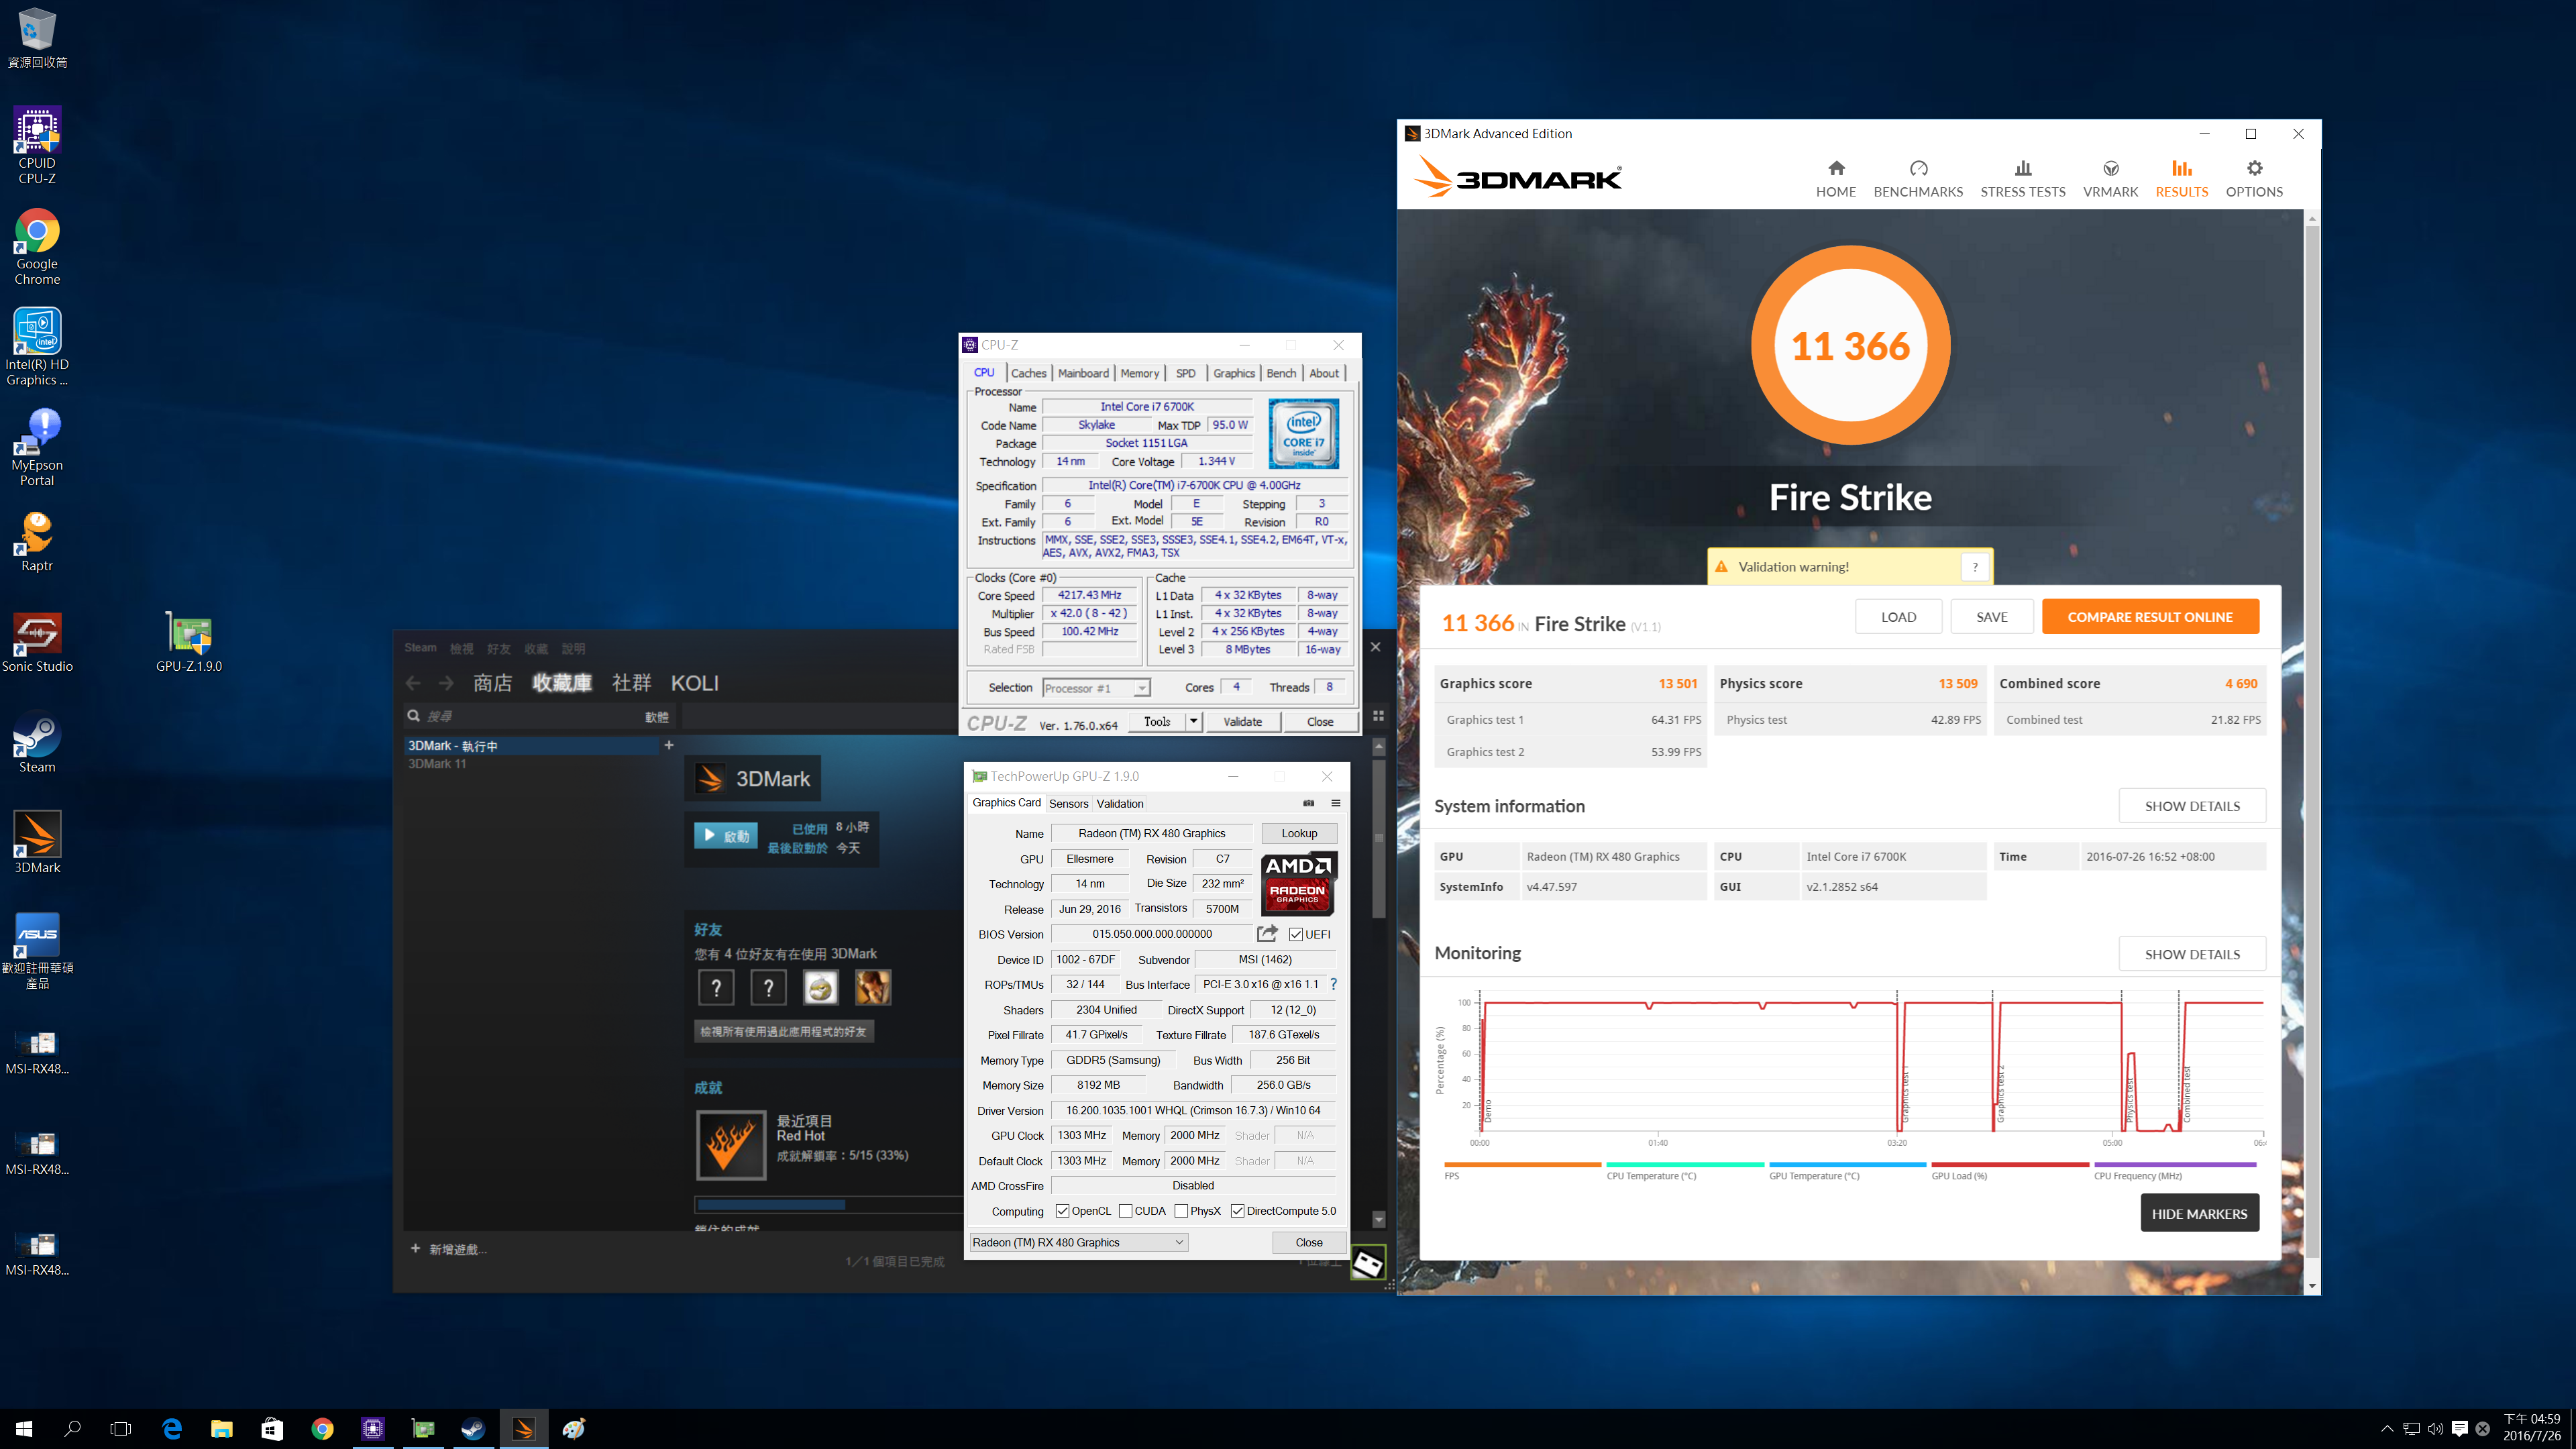The width and height of the screenshot is (2576, 1449).
Task: Click COMPARE RESULT ONLINE button
Action: click(2149, 617)
